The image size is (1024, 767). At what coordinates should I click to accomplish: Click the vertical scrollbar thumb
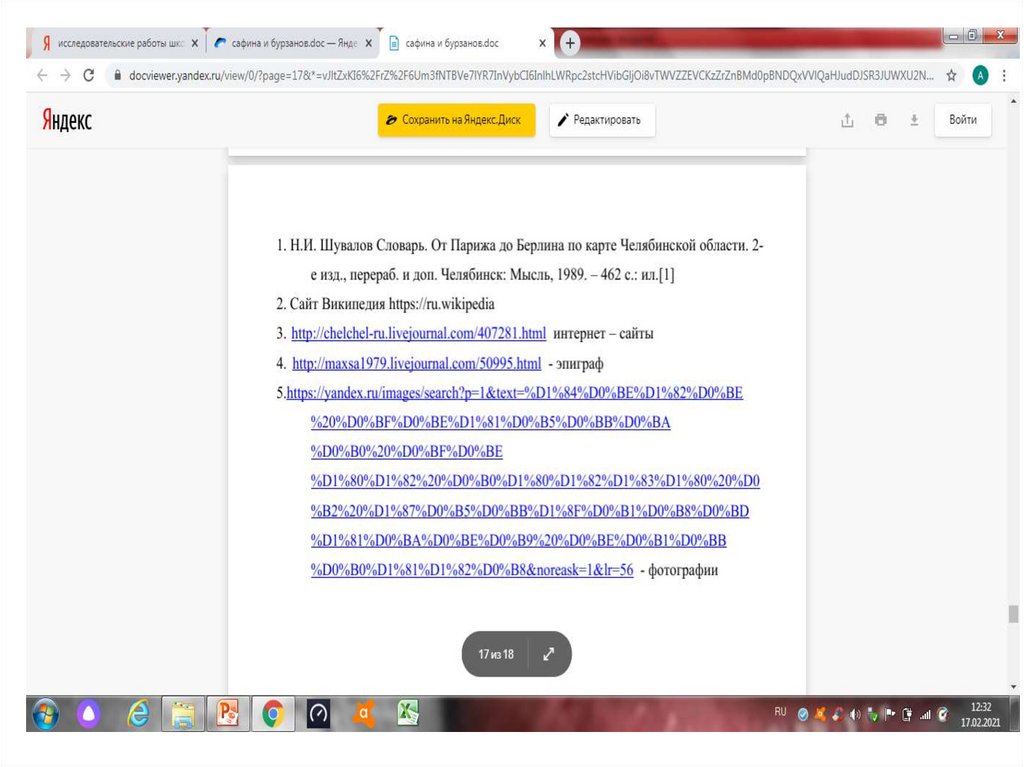point(1013,614)
